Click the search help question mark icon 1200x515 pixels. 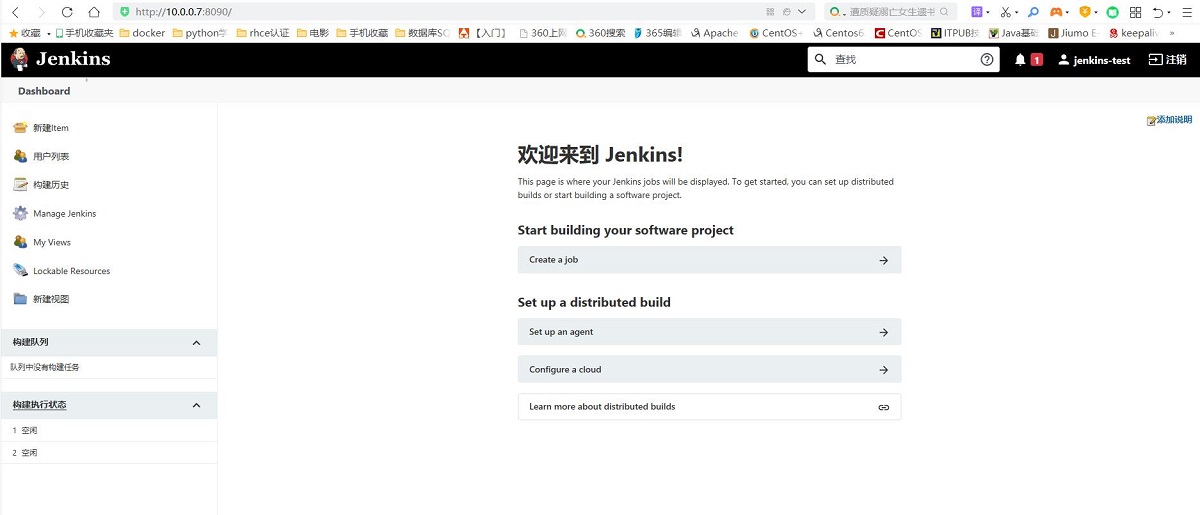pos(987,60)
